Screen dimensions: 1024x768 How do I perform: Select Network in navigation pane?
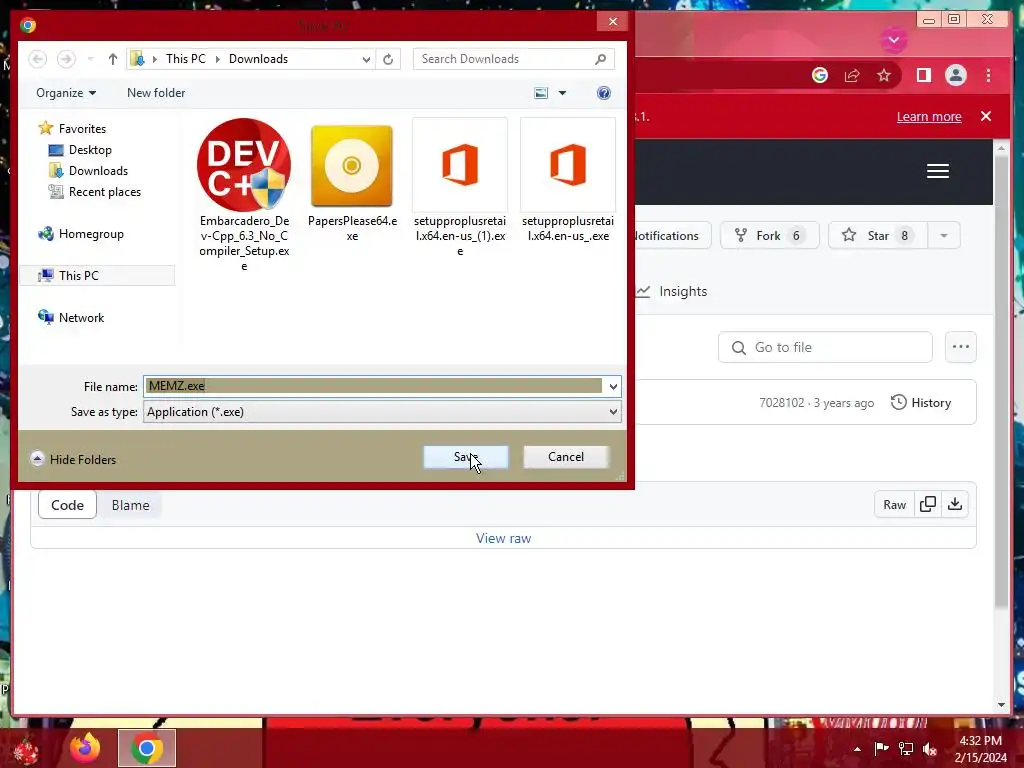71,317
